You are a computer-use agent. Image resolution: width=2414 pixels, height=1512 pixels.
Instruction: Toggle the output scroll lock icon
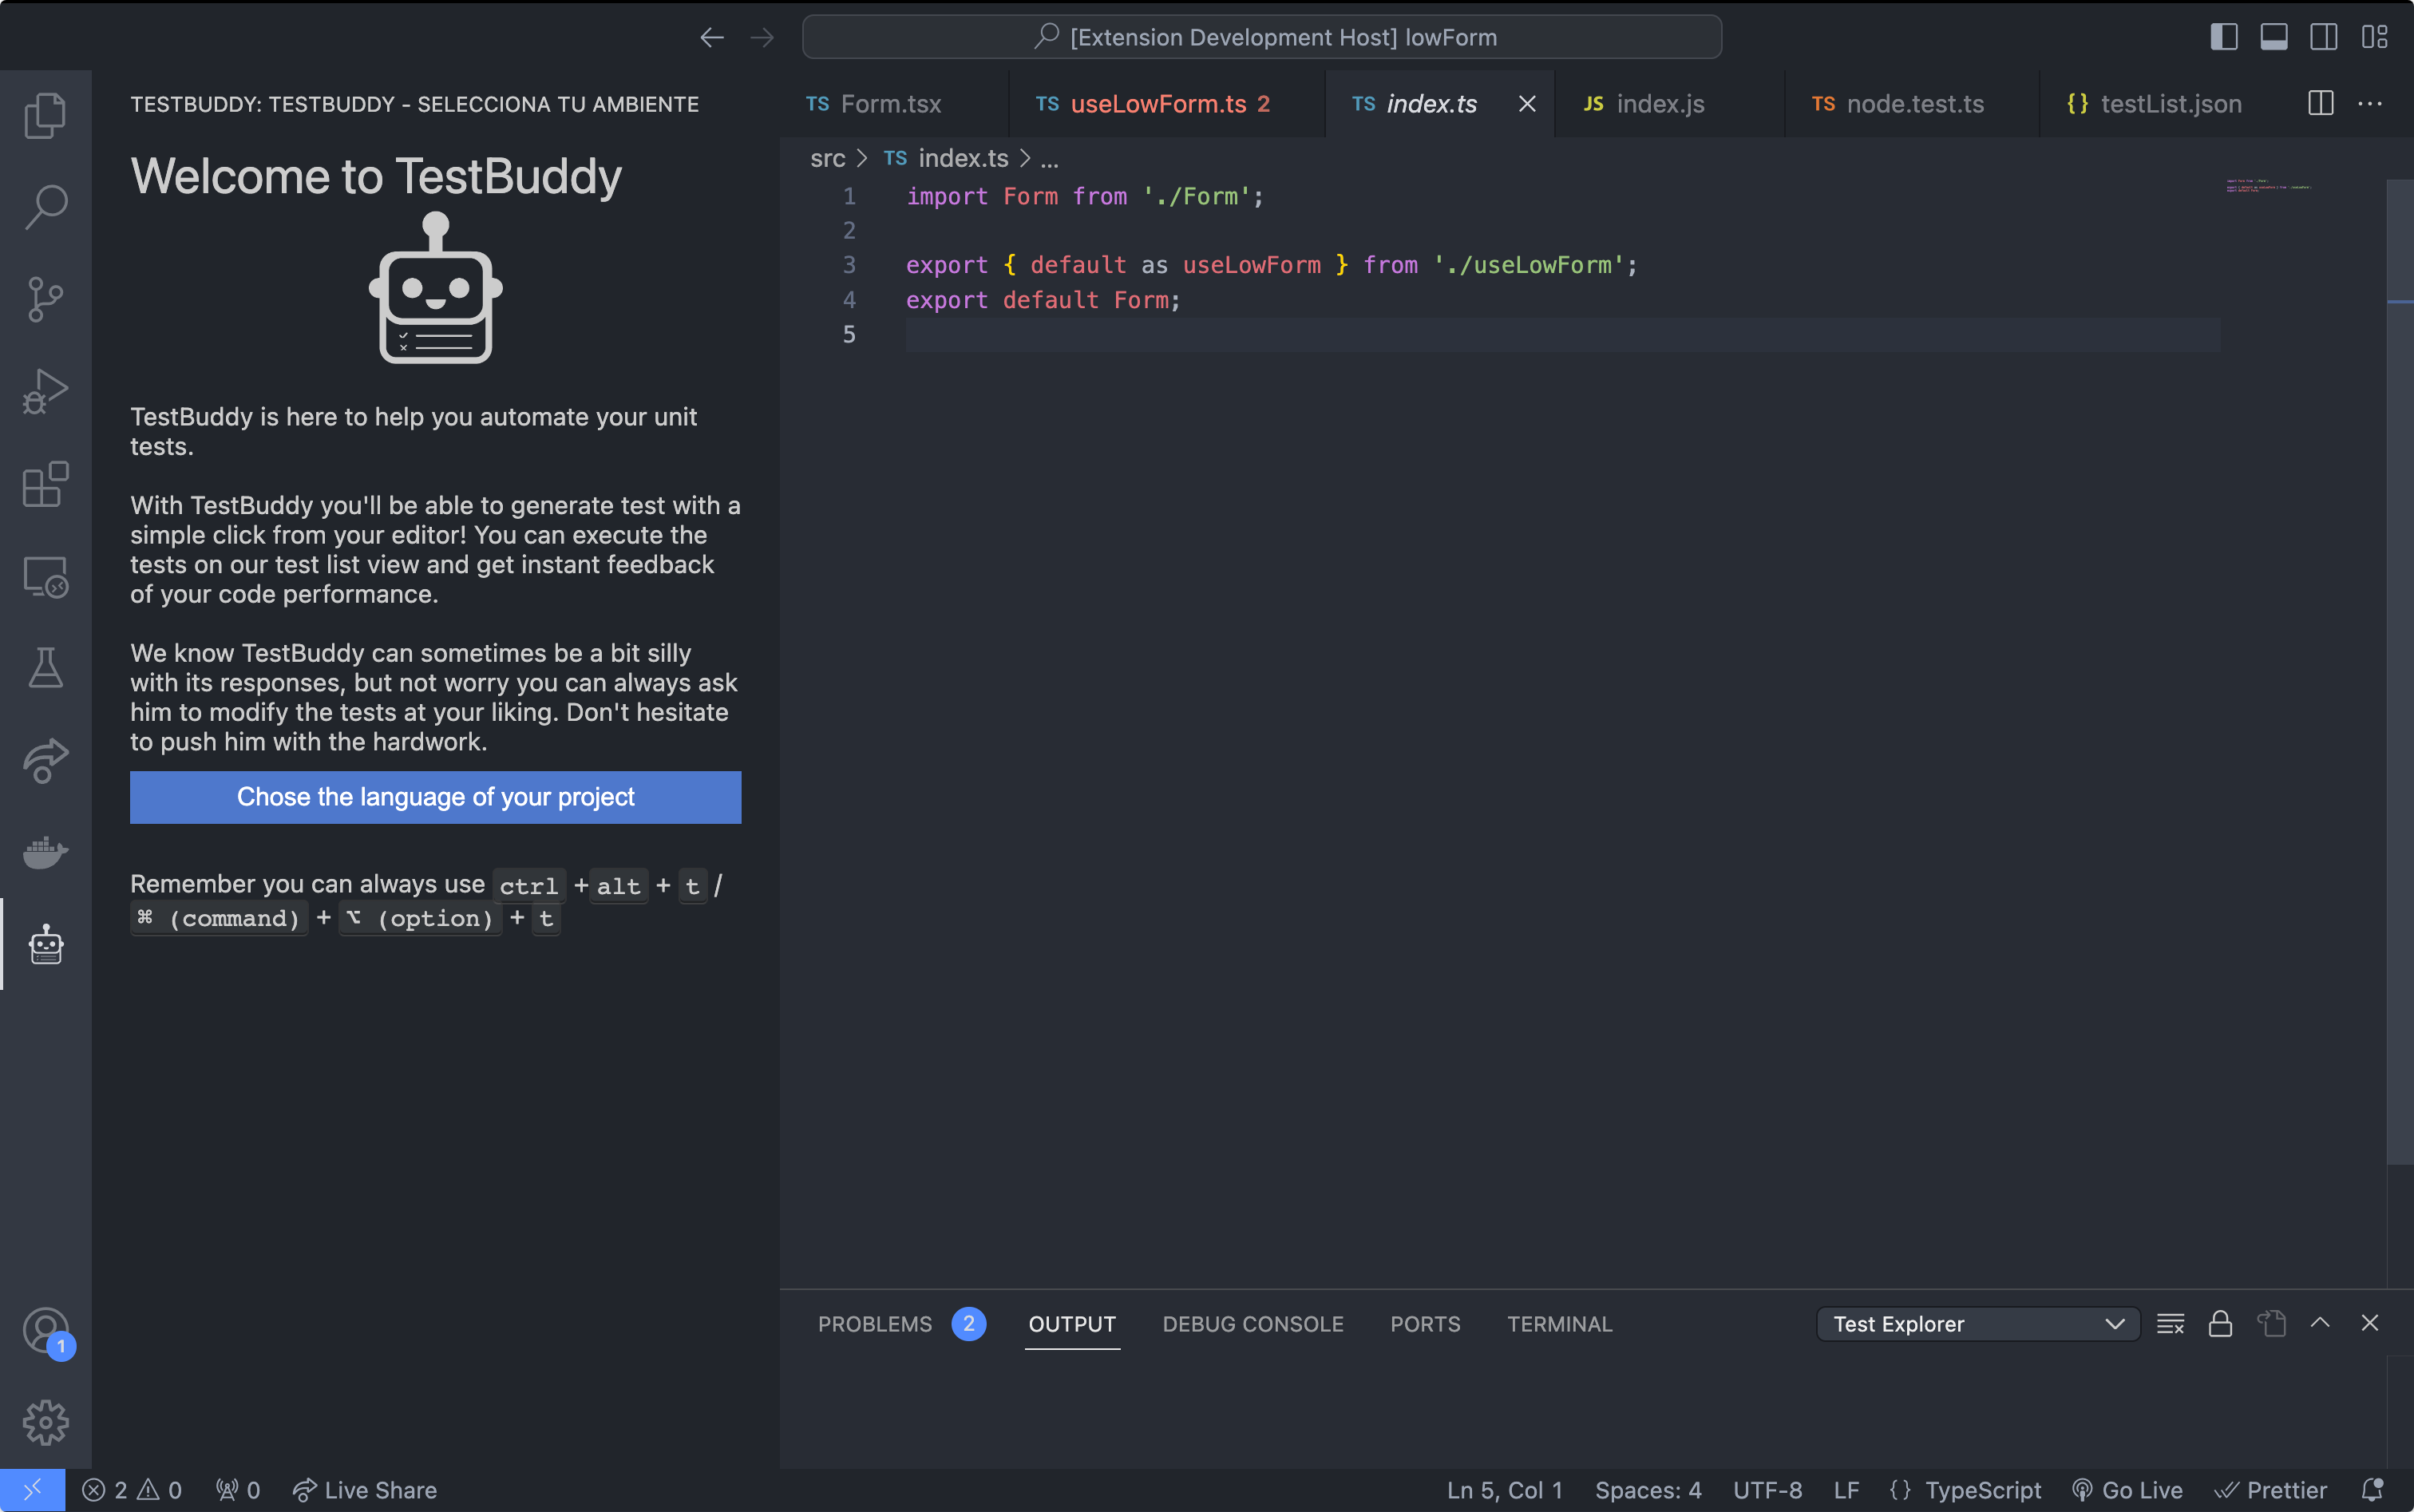2220,1324
